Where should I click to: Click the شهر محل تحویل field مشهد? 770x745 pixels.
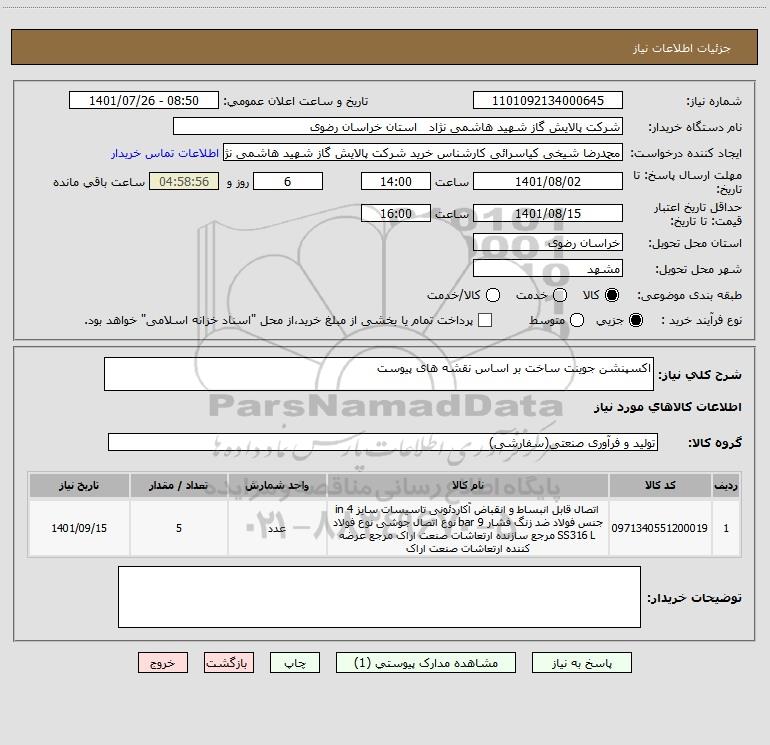[x=548, y=269]
